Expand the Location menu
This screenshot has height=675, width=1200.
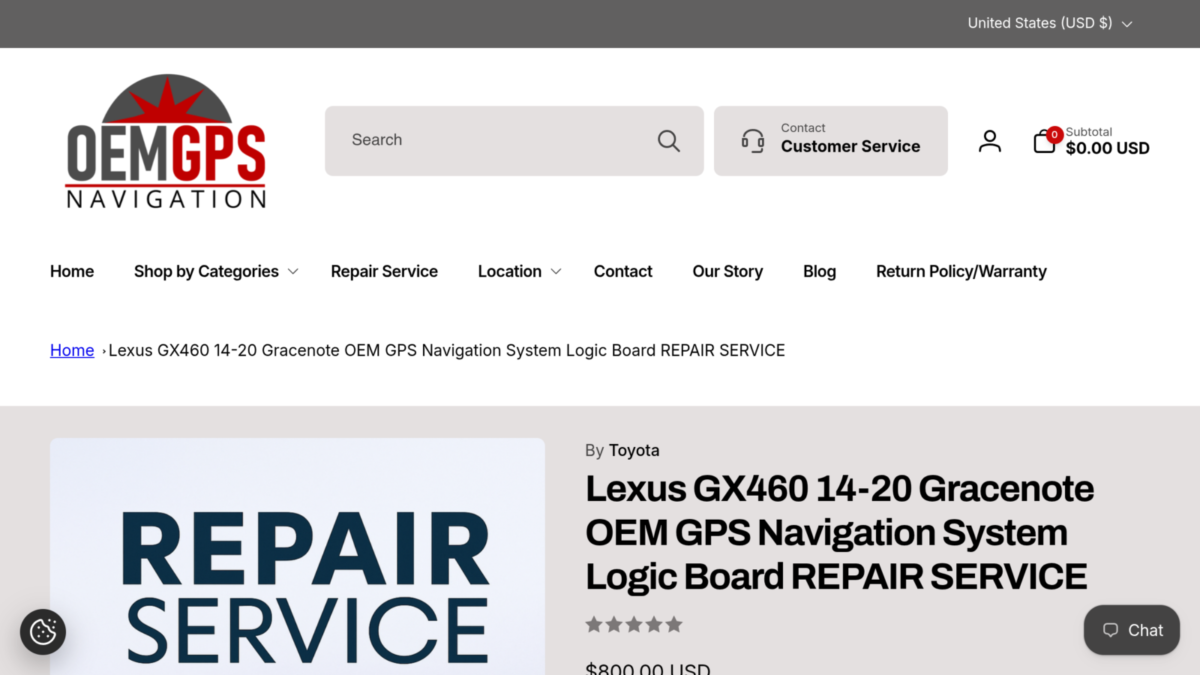click(x=519, y=271)
